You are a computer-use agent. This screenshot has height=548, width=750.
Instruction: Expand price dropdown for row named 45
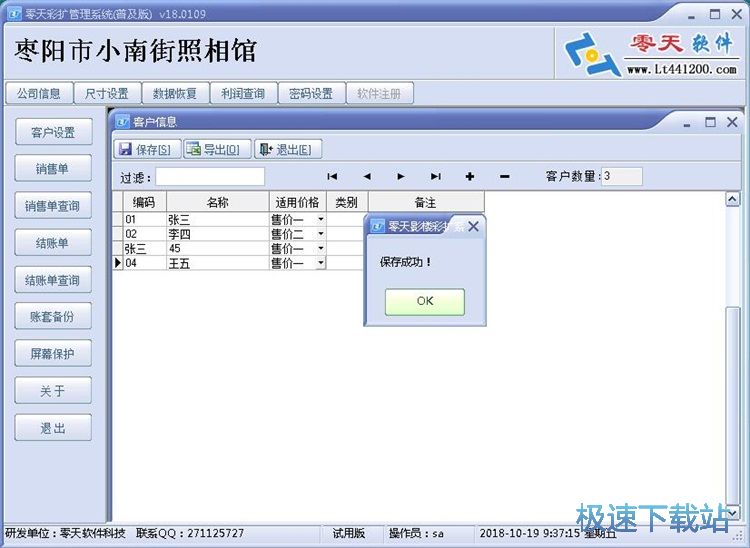coord(321,248)
